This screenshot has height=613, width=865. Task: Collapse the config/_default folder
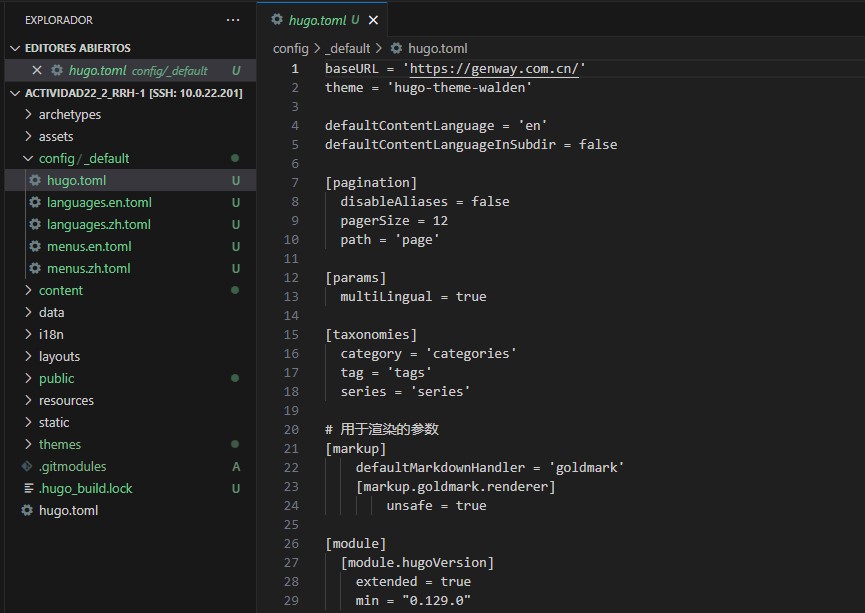28,158
